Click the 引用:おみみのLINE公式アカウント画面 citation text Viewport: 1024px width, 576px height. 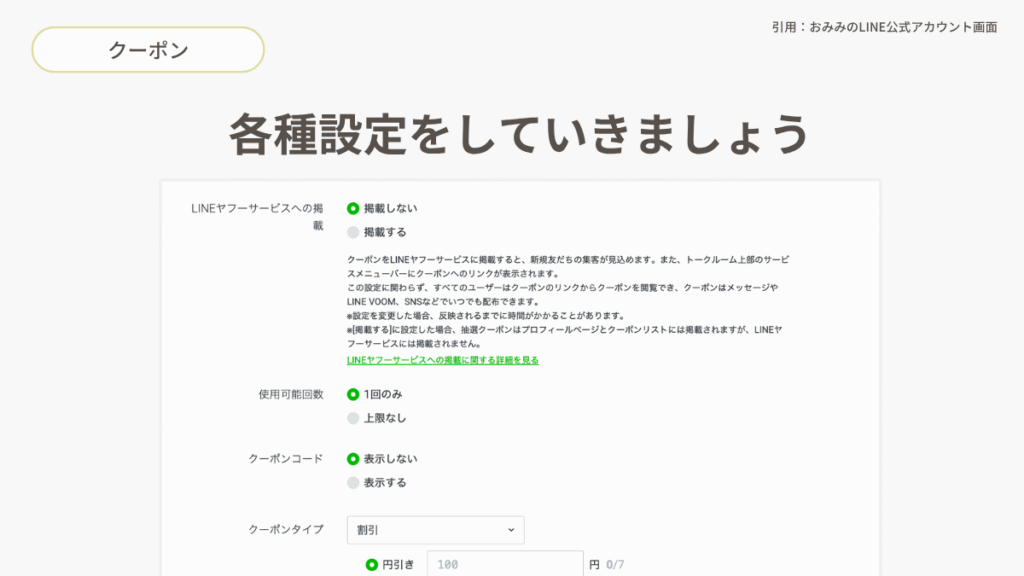click(x=884, y=27)
